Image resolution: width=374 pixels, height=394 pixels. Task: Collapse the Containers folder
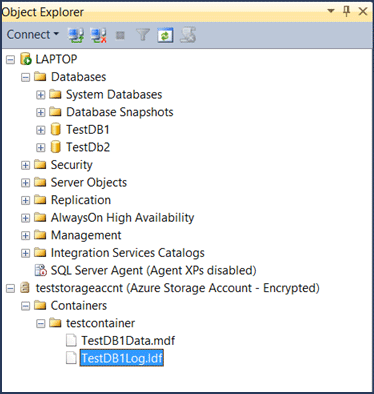pyautogui.click(x=25, y=306)
